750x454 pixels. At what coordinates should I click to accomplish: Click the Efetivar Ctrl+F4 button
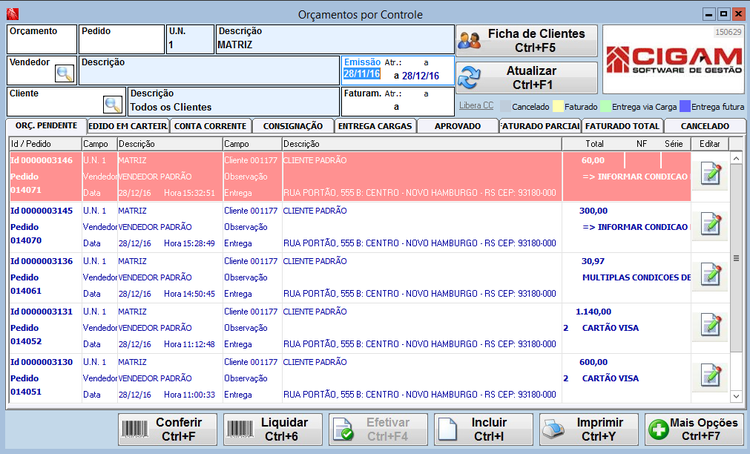point(378,430)
